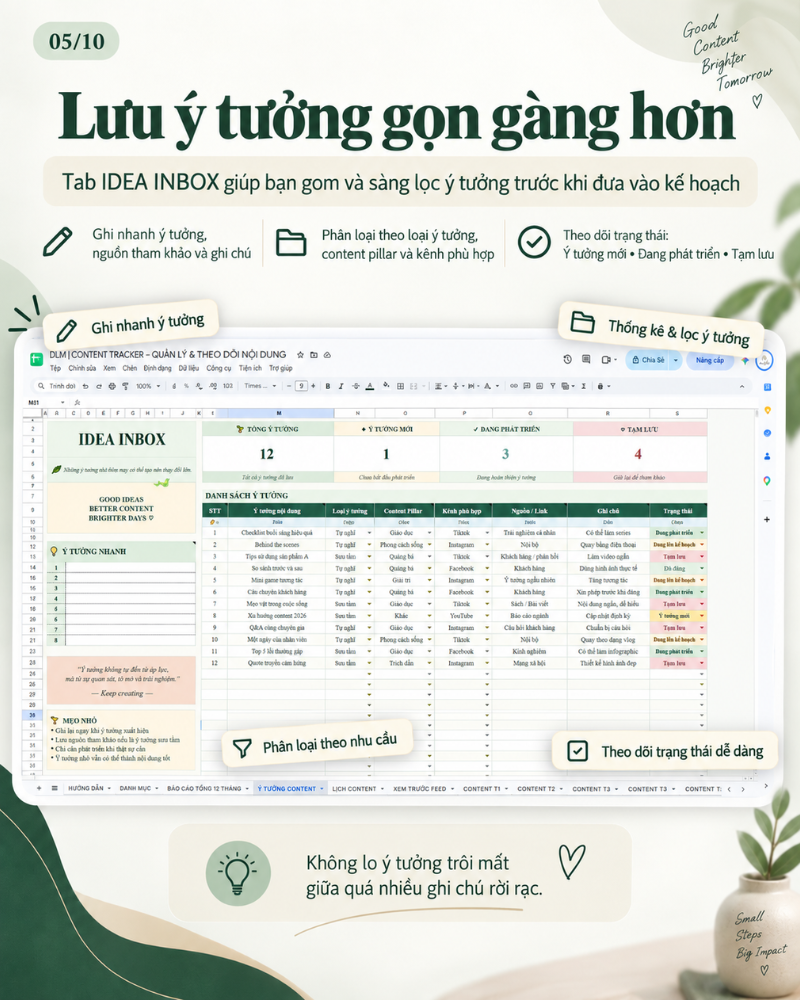Open the zoom 100% dropdown
The height and width of the screenshot is (1000, 800).
click(149, 386)
